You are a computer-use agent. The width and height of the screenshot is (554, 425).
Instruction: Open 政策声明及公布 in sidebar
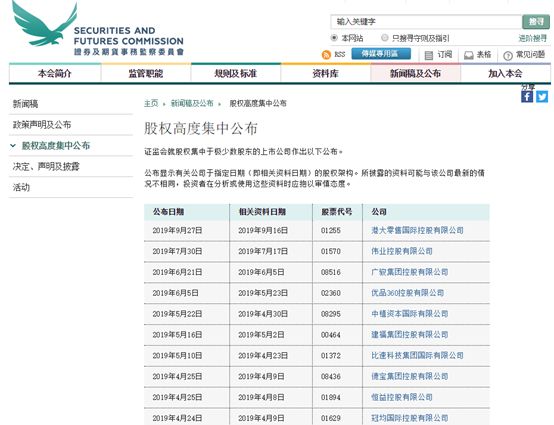coord(42,125)
